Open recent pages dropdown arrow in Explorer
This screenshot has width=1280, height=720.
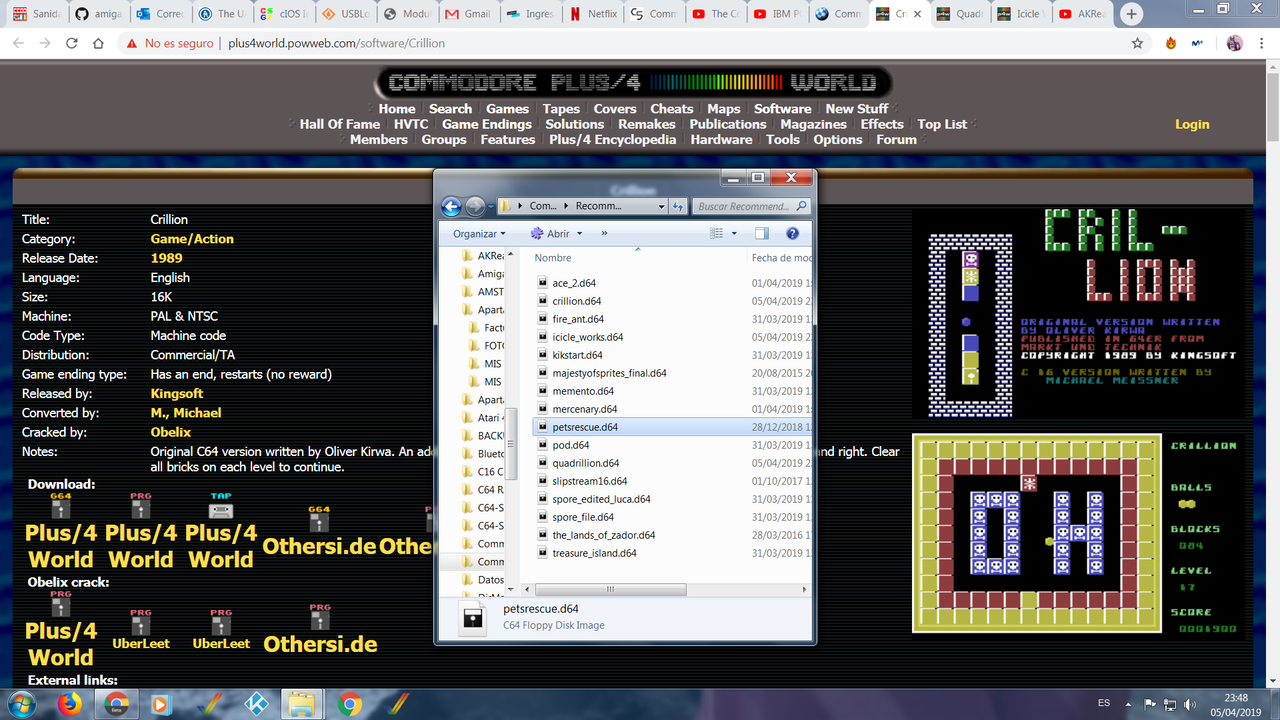tap(491, 207)
